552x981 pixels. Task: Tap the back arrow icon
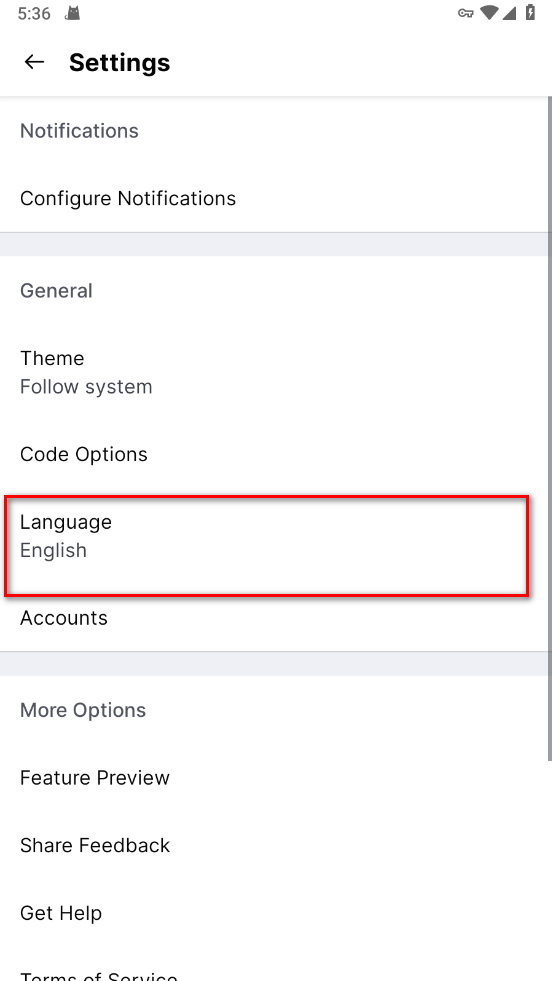(x=34, y=62)
